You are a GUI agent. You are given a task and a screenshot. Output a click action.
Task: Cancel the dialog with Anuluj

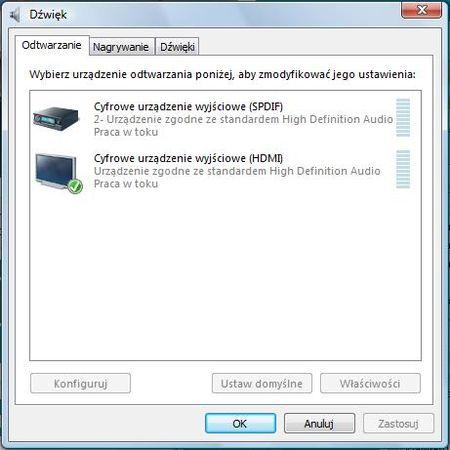coord(319,424)
